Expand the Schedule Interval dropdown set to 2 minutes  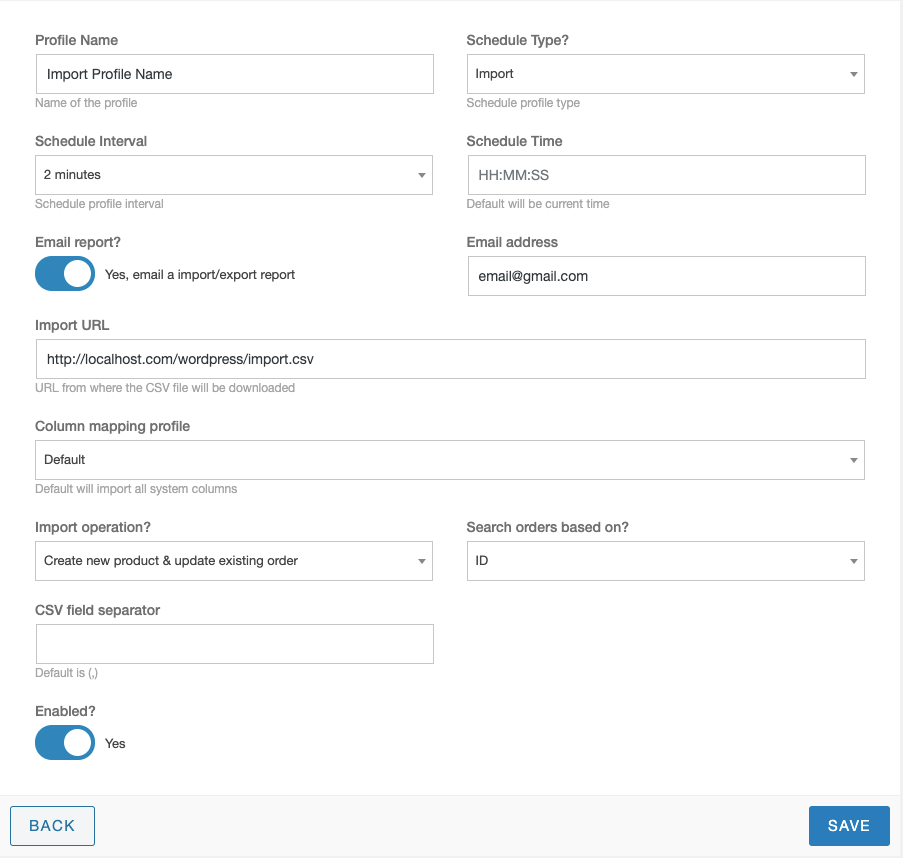coord(234,175)
